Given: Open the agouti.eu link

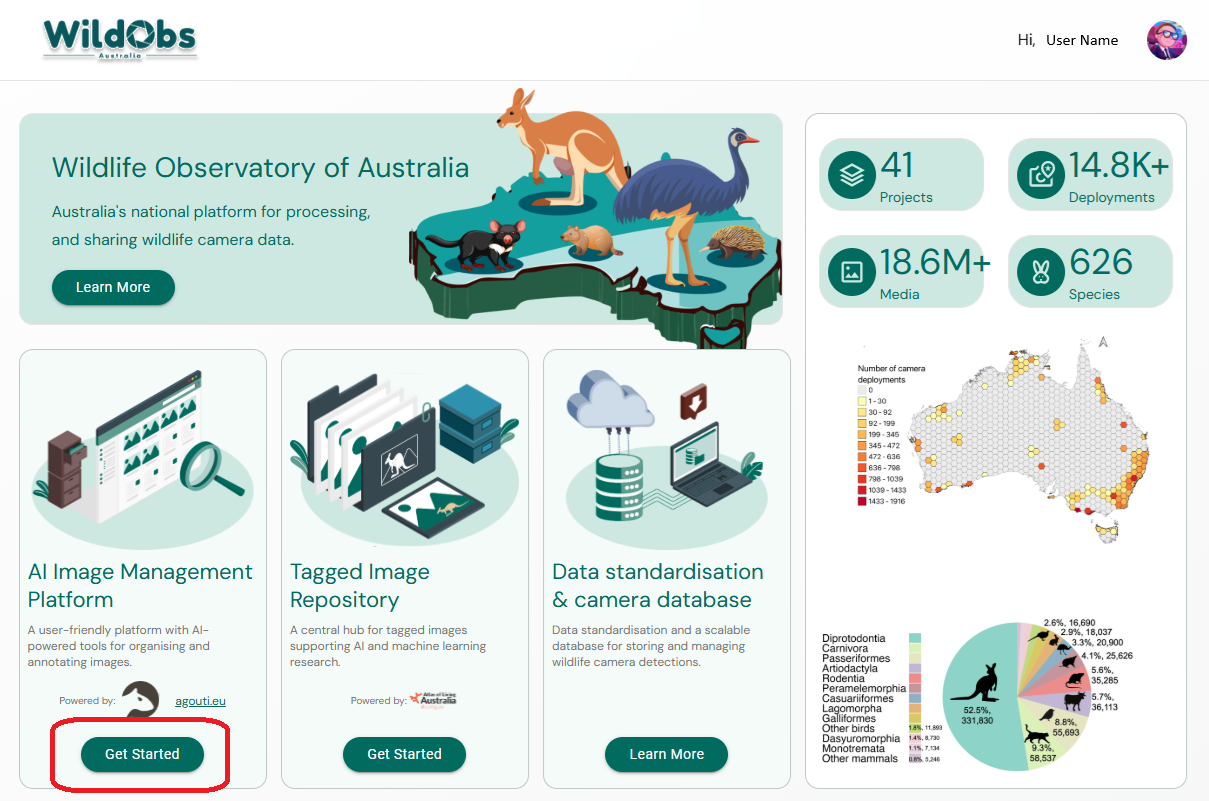Looking at the screenshot, I should coord(203,700).
